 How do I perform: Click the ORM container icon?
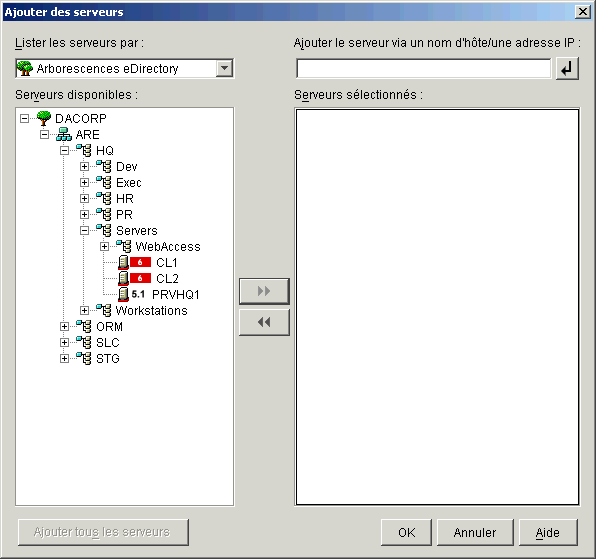point(84,326)
